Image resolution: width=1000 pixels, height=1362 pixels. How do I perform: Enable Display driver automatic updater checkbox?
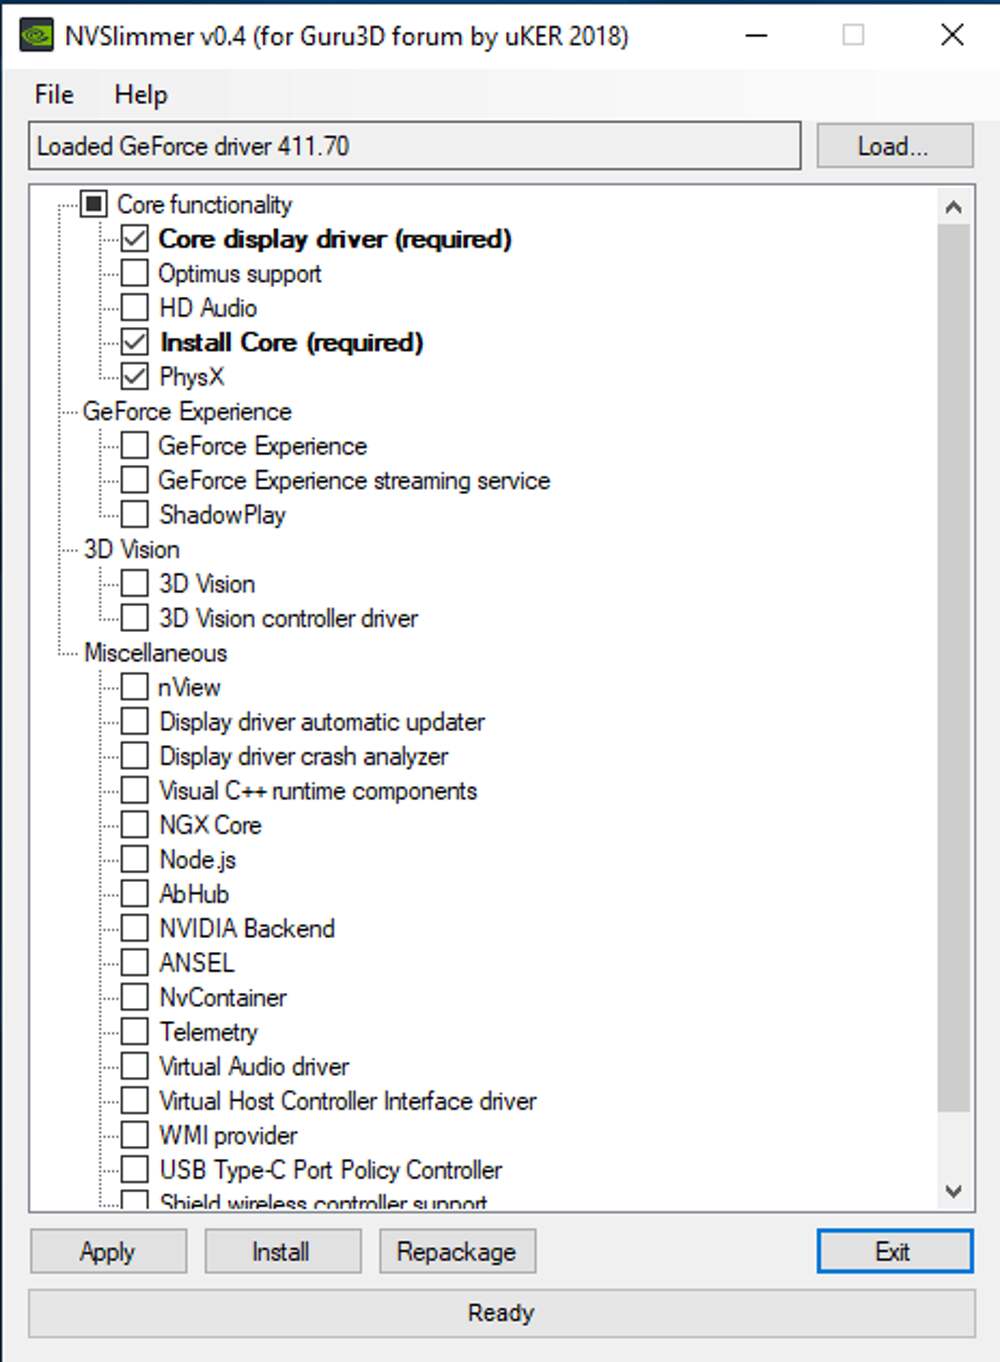[135, 722]
